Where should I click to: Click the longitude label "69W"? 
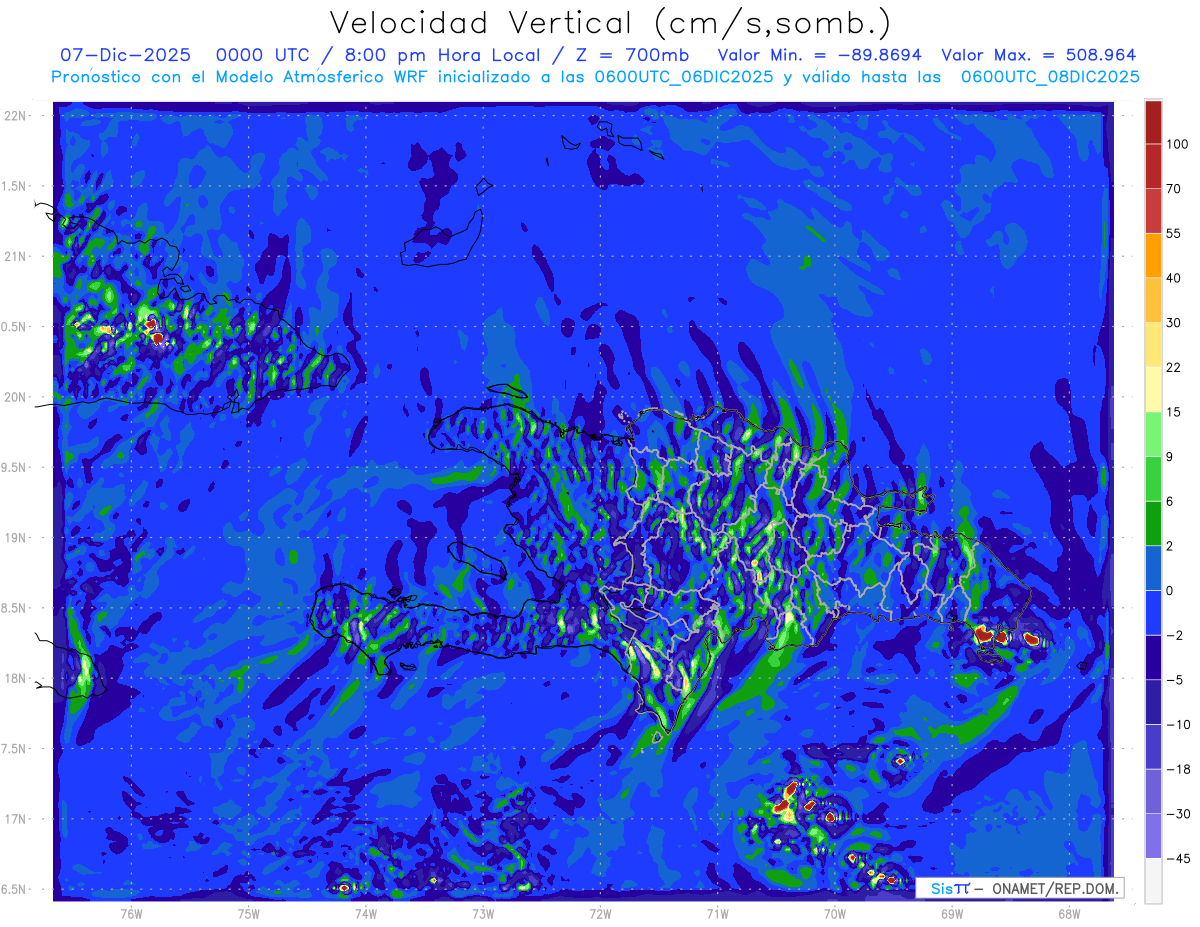952,913
